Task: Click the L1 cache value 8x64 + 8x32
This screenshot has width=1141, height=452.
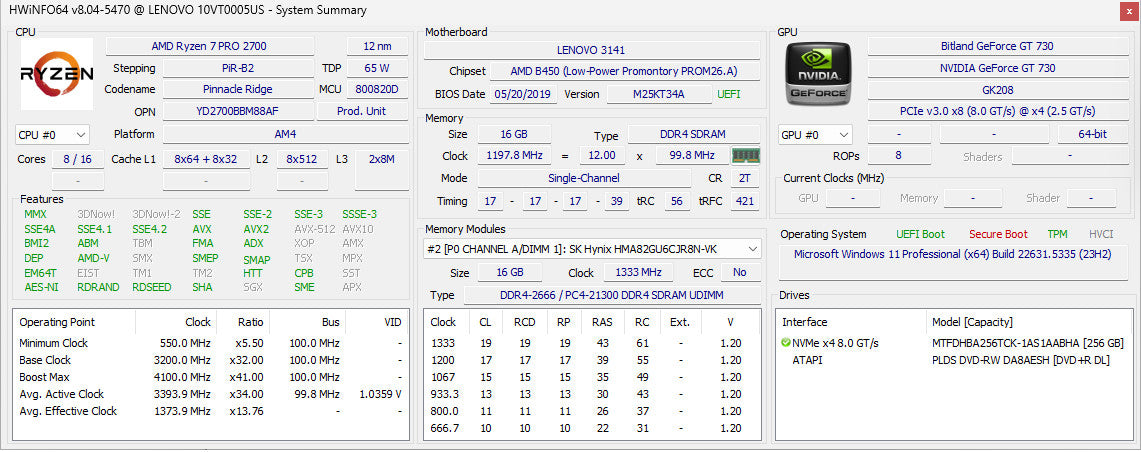Action: [206, 159]
